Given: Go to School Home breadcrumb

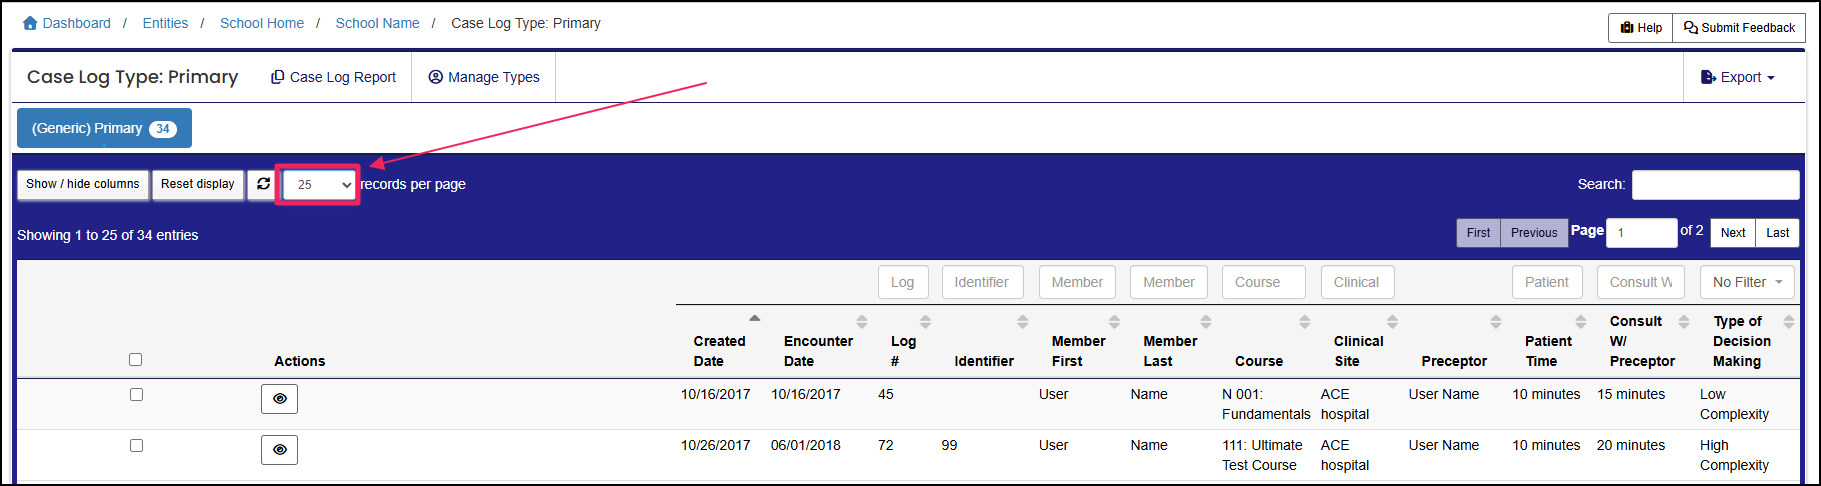Looking at the screenshot, I should [x=262, y=23].
